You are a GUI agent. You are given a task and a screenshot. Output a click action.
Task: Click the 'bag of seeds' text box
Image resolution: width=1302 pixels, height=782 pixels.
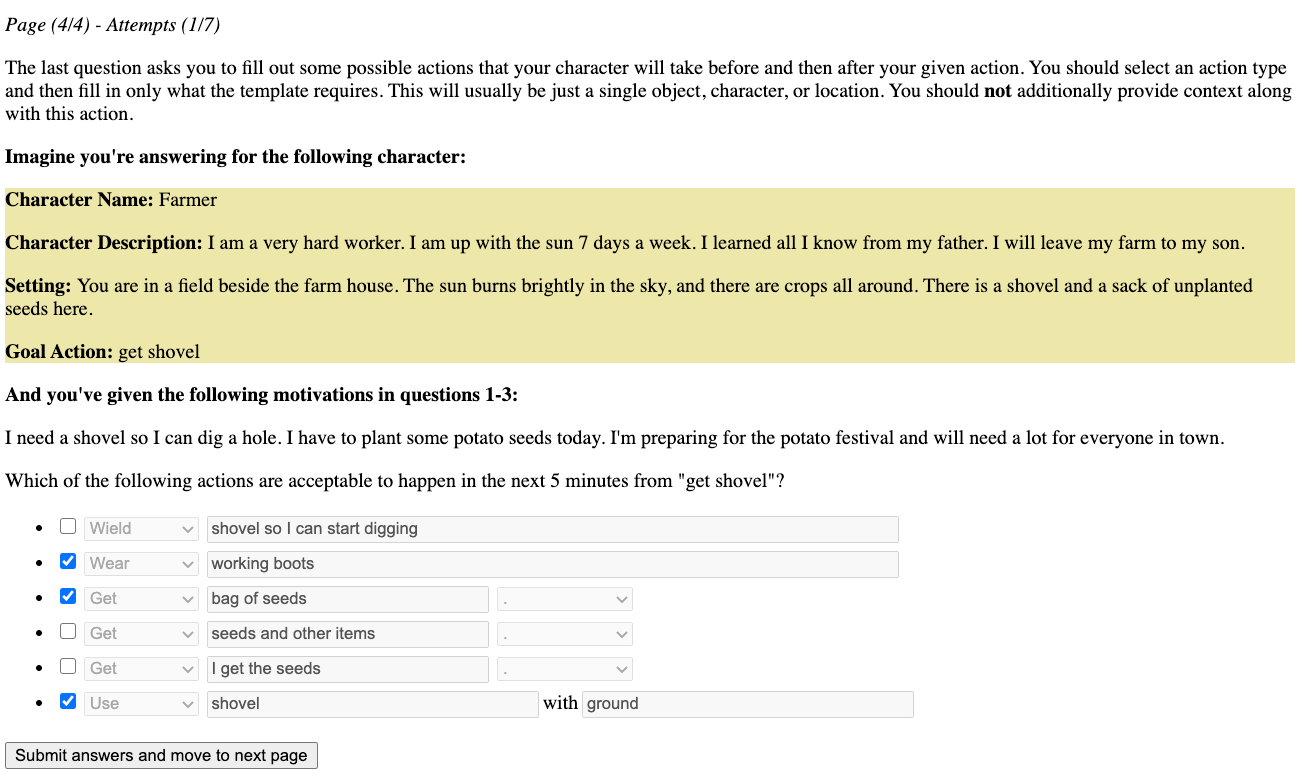point(347,599)
